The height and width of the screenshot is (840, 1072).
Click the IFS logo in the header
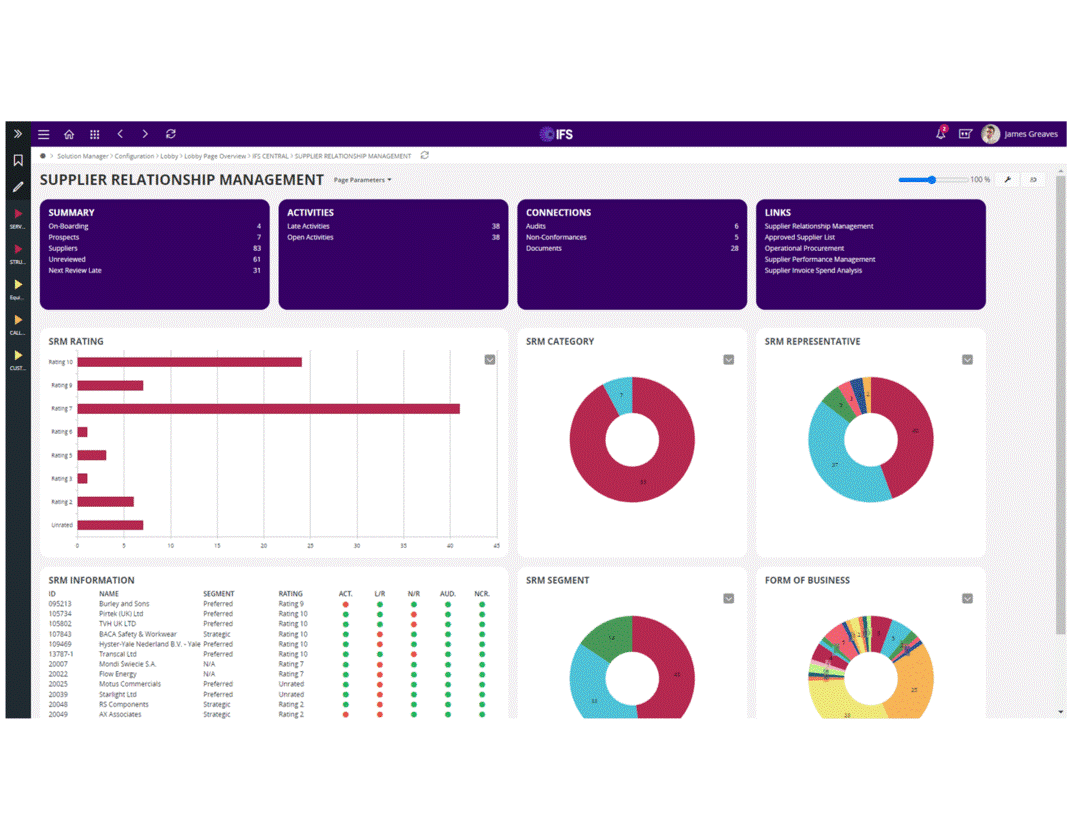tap(557, 134)
